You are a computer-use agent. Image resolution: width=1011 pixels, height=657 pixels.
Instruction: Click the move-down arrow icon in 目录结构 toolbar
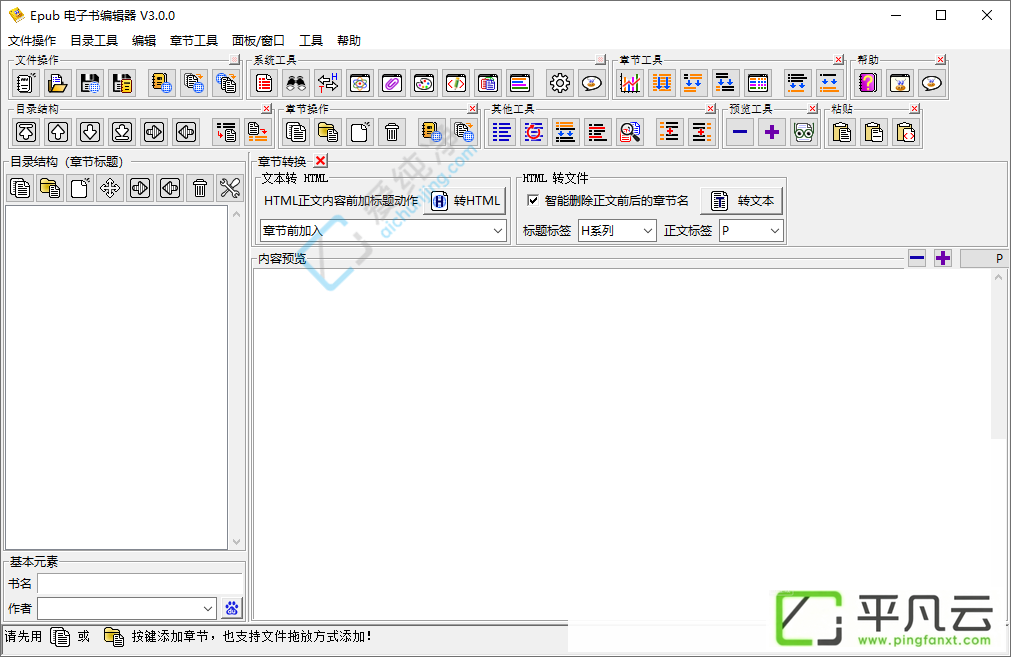tap(90, 132)
